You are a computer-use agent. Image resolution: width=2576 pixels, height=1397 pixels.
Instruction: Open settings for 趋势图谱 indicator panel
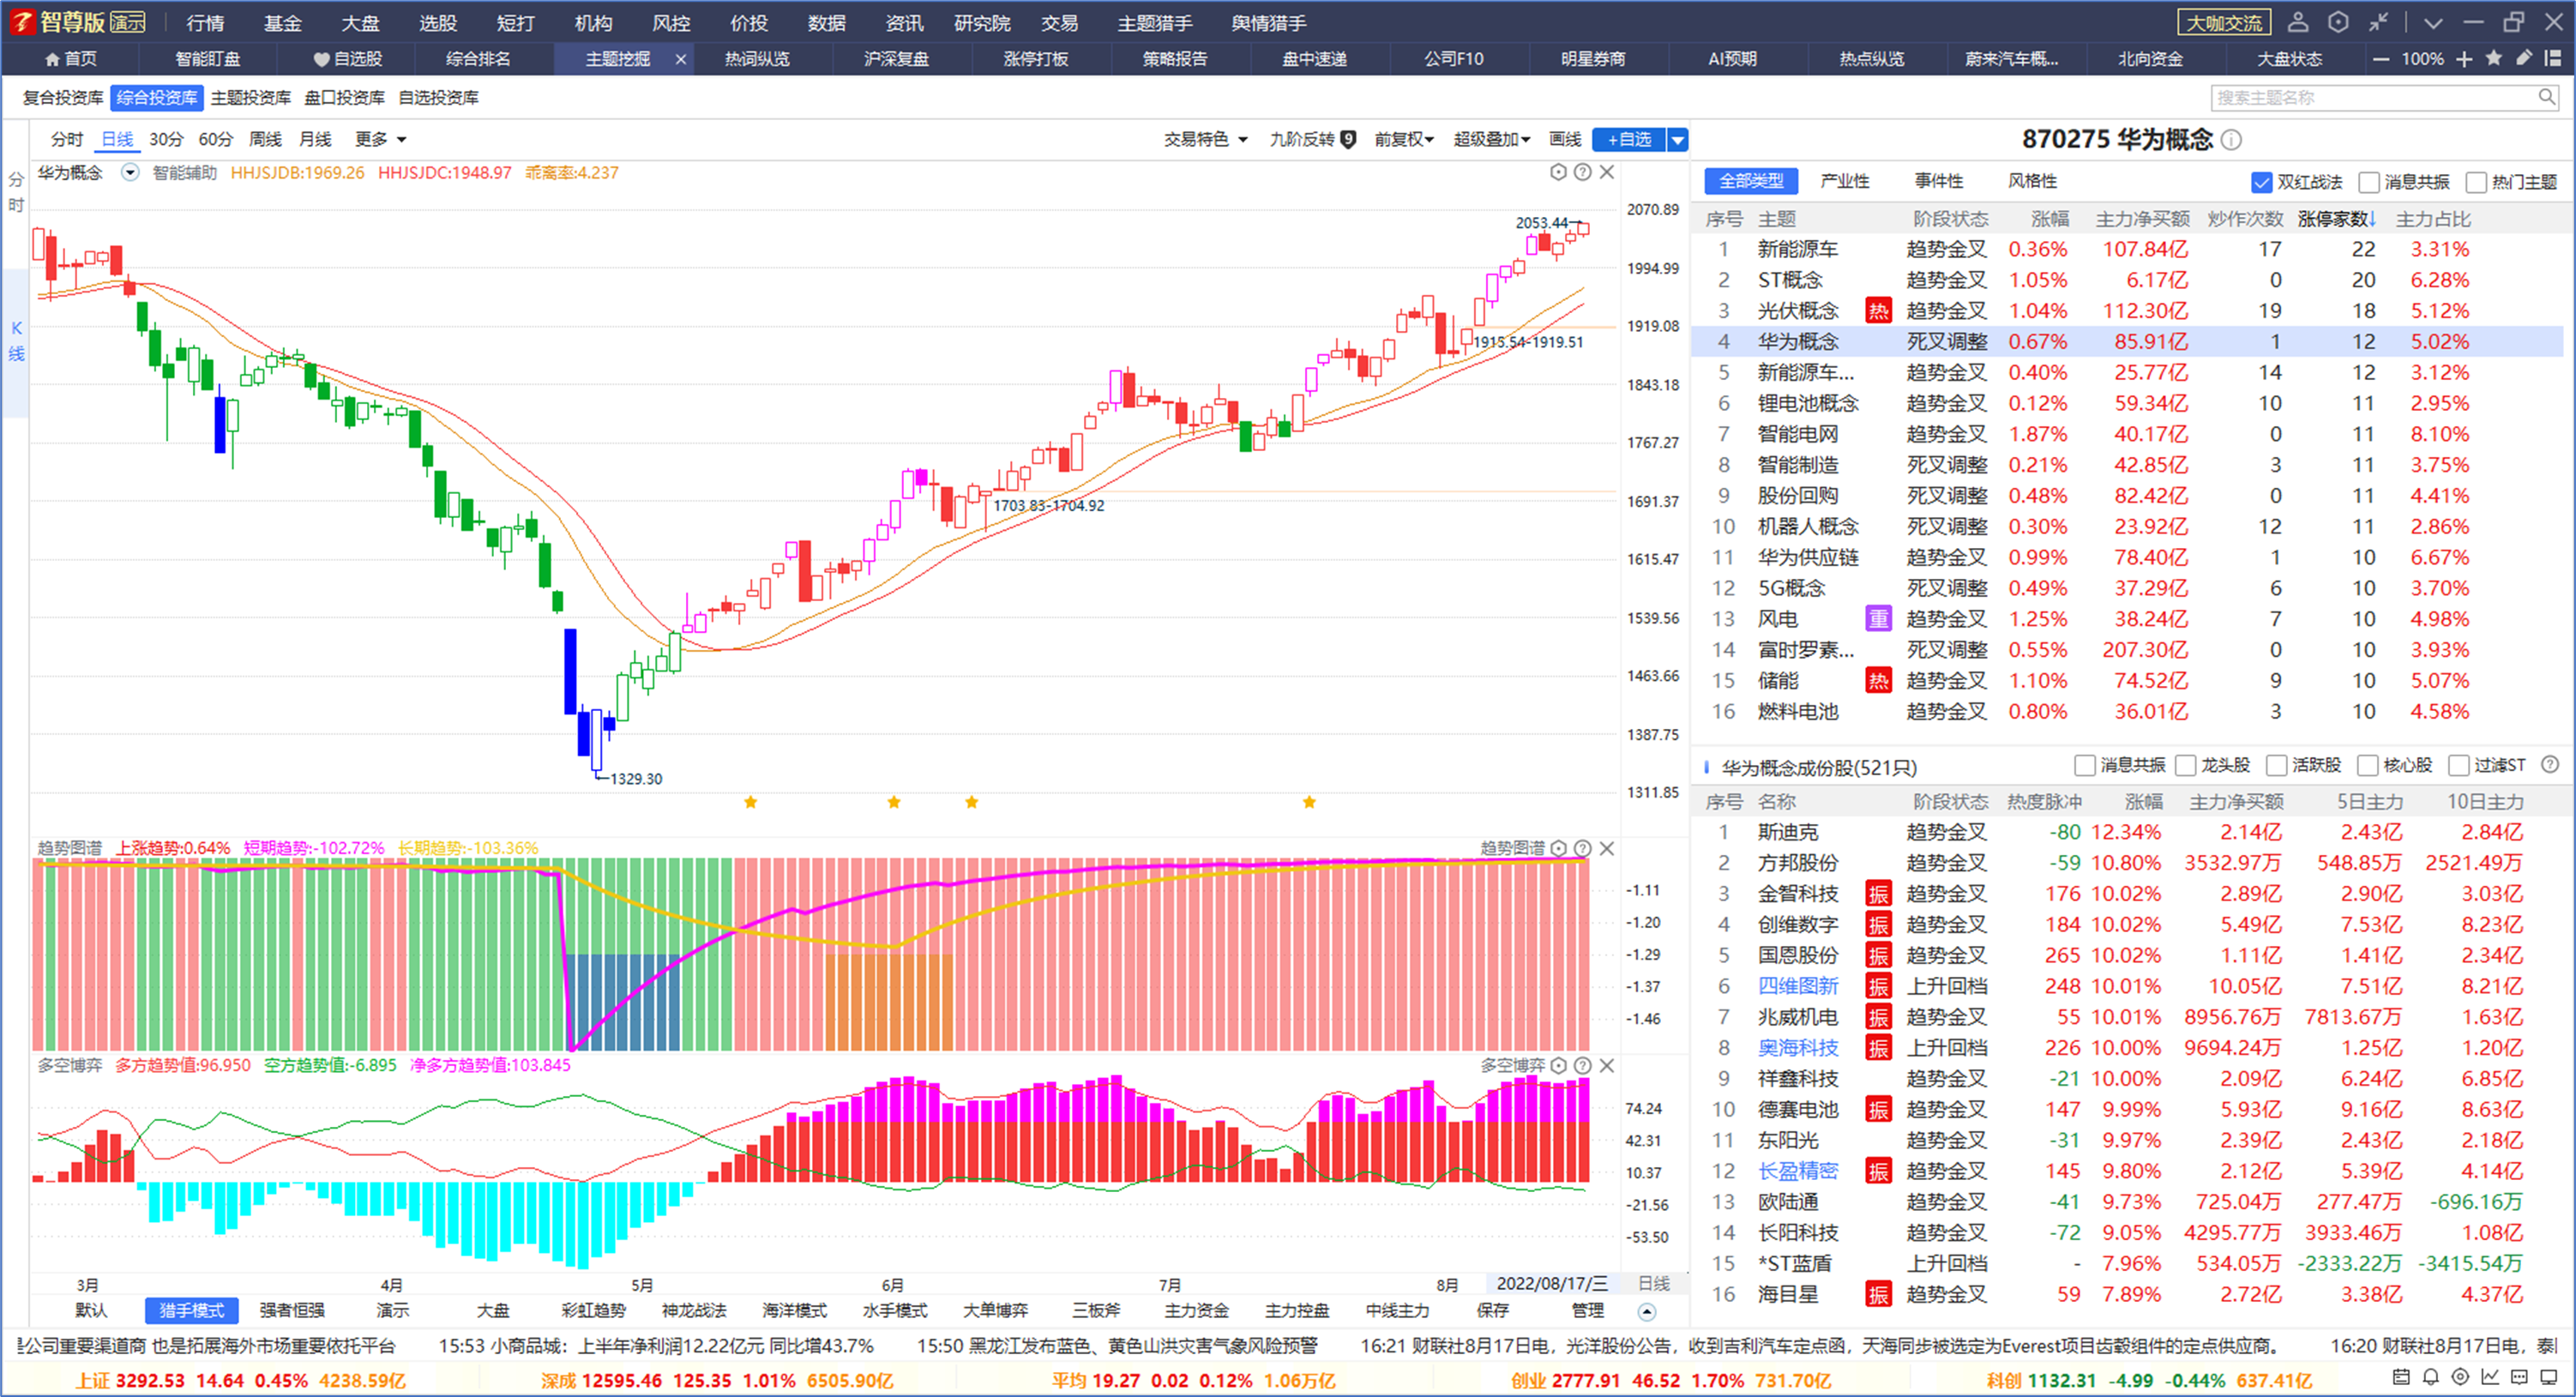[1558, 848]
